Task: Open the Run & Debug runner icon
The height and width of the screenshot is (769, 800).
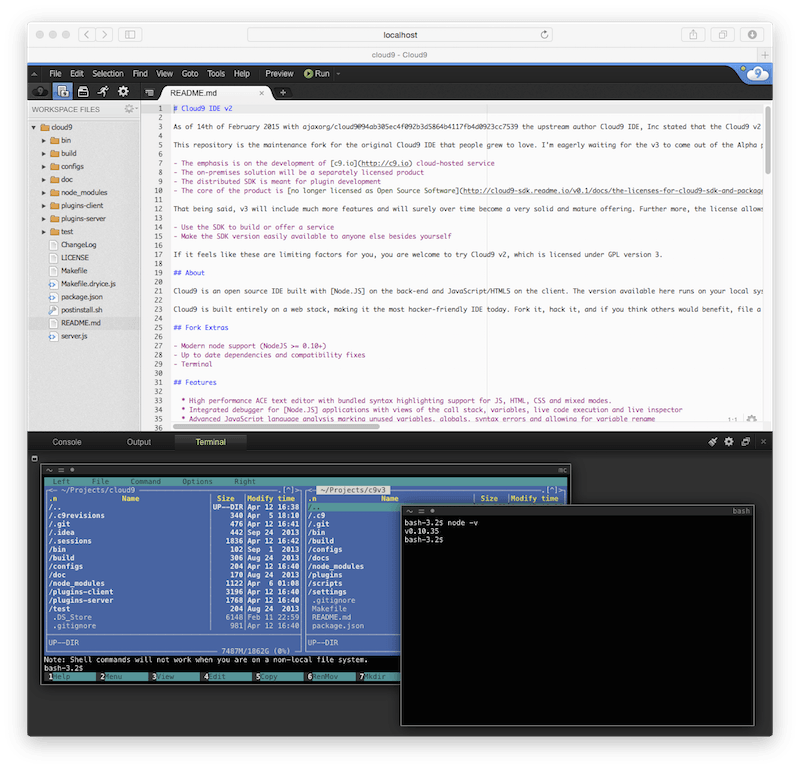Action: 103,92
